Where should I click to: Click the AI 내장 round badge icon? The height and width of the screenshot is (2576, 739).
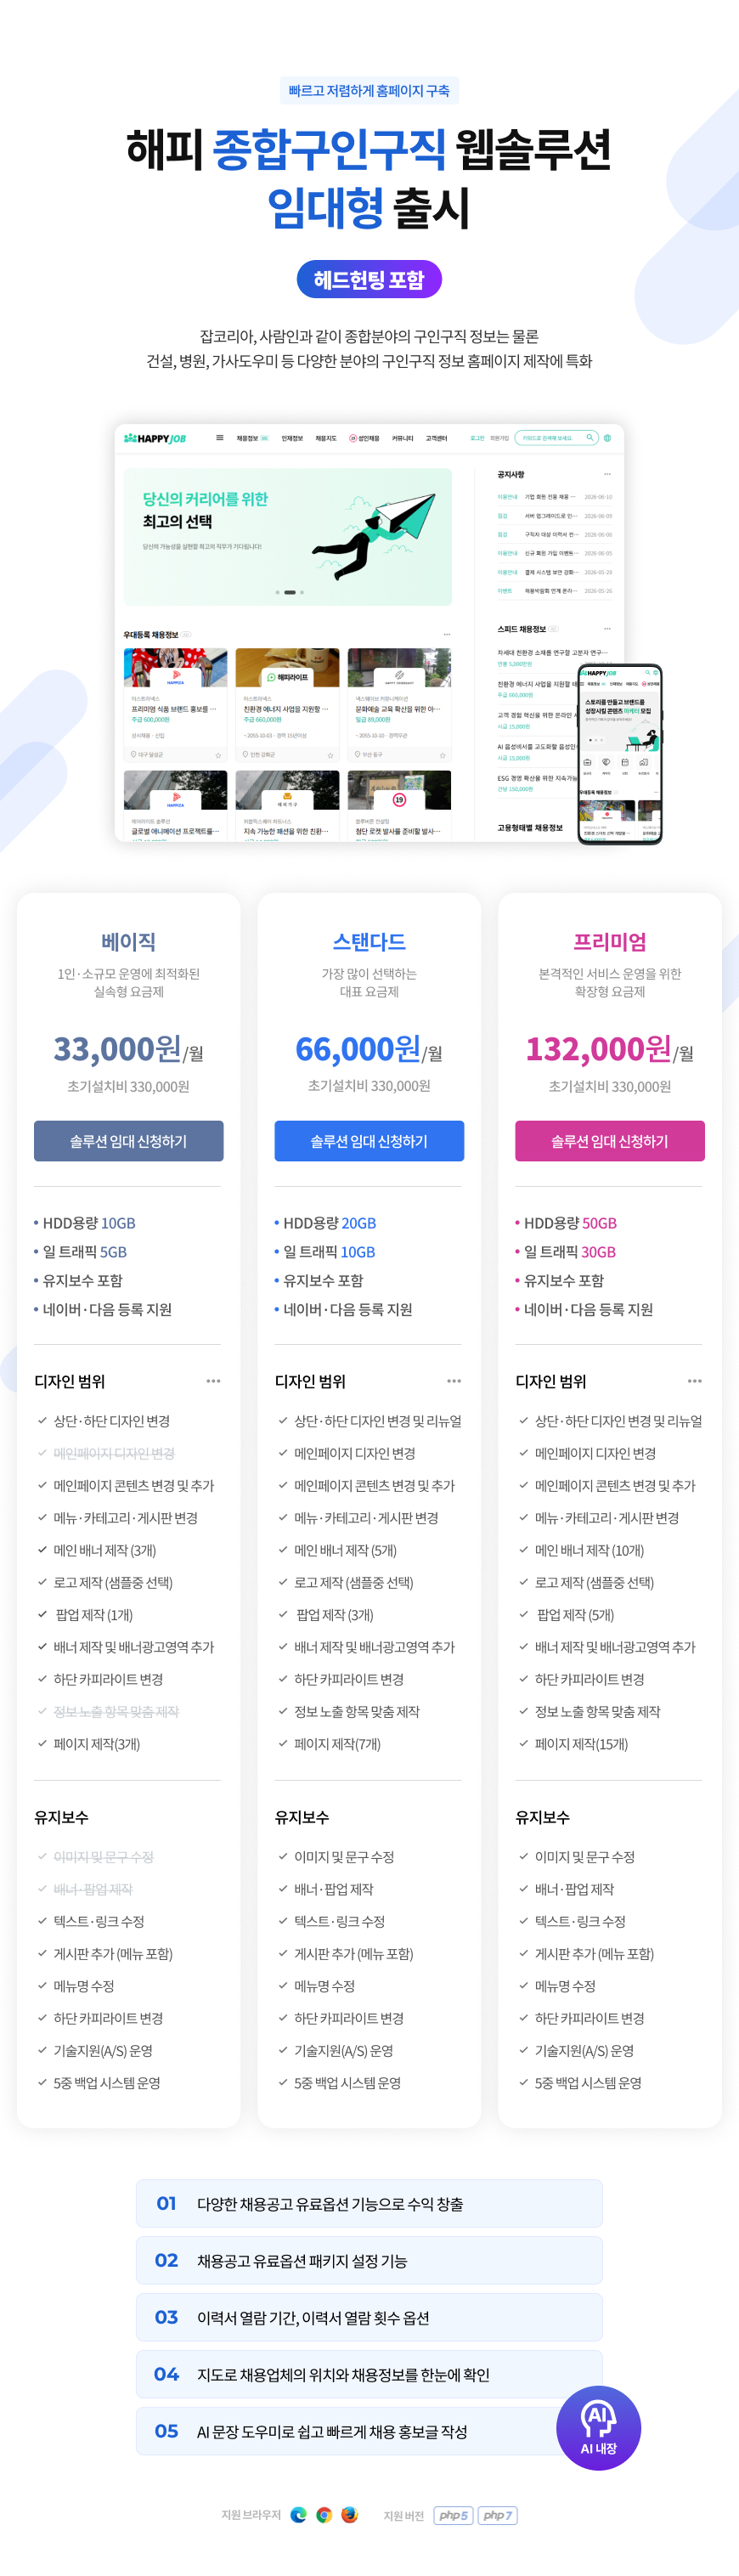coord(598,2427)
